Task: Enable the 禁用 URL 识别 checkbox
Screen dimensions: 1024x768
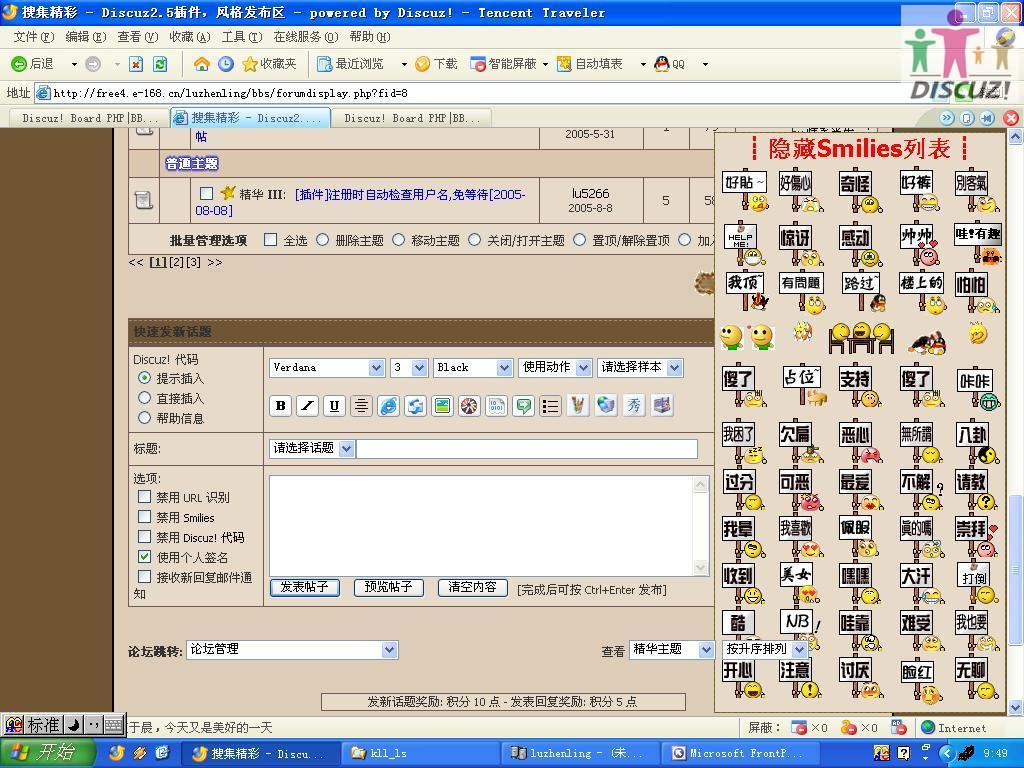Action: click(x=144, y=497)
